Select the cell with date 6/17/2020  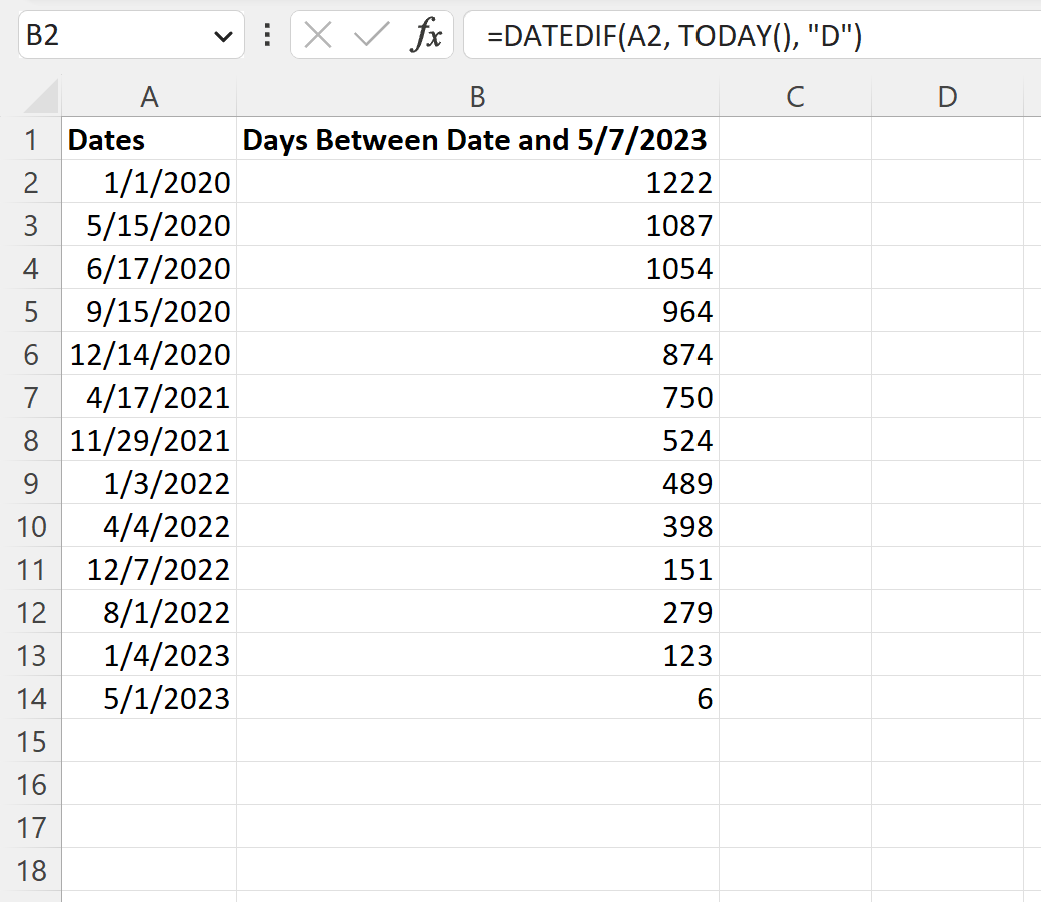tap(149, 268)
